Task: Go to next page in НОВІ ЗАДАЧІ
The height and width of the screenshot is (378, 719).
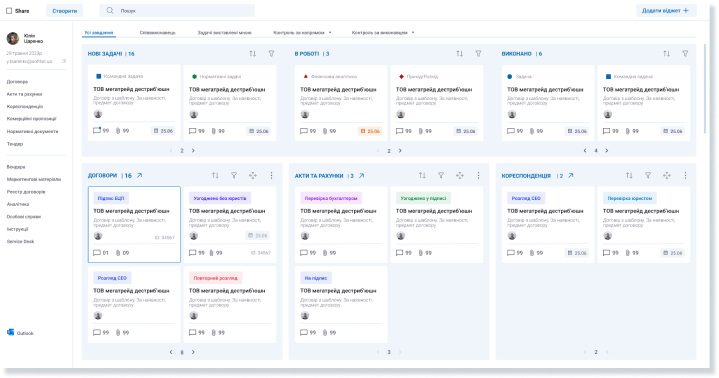Action: [x=193, y=150]
